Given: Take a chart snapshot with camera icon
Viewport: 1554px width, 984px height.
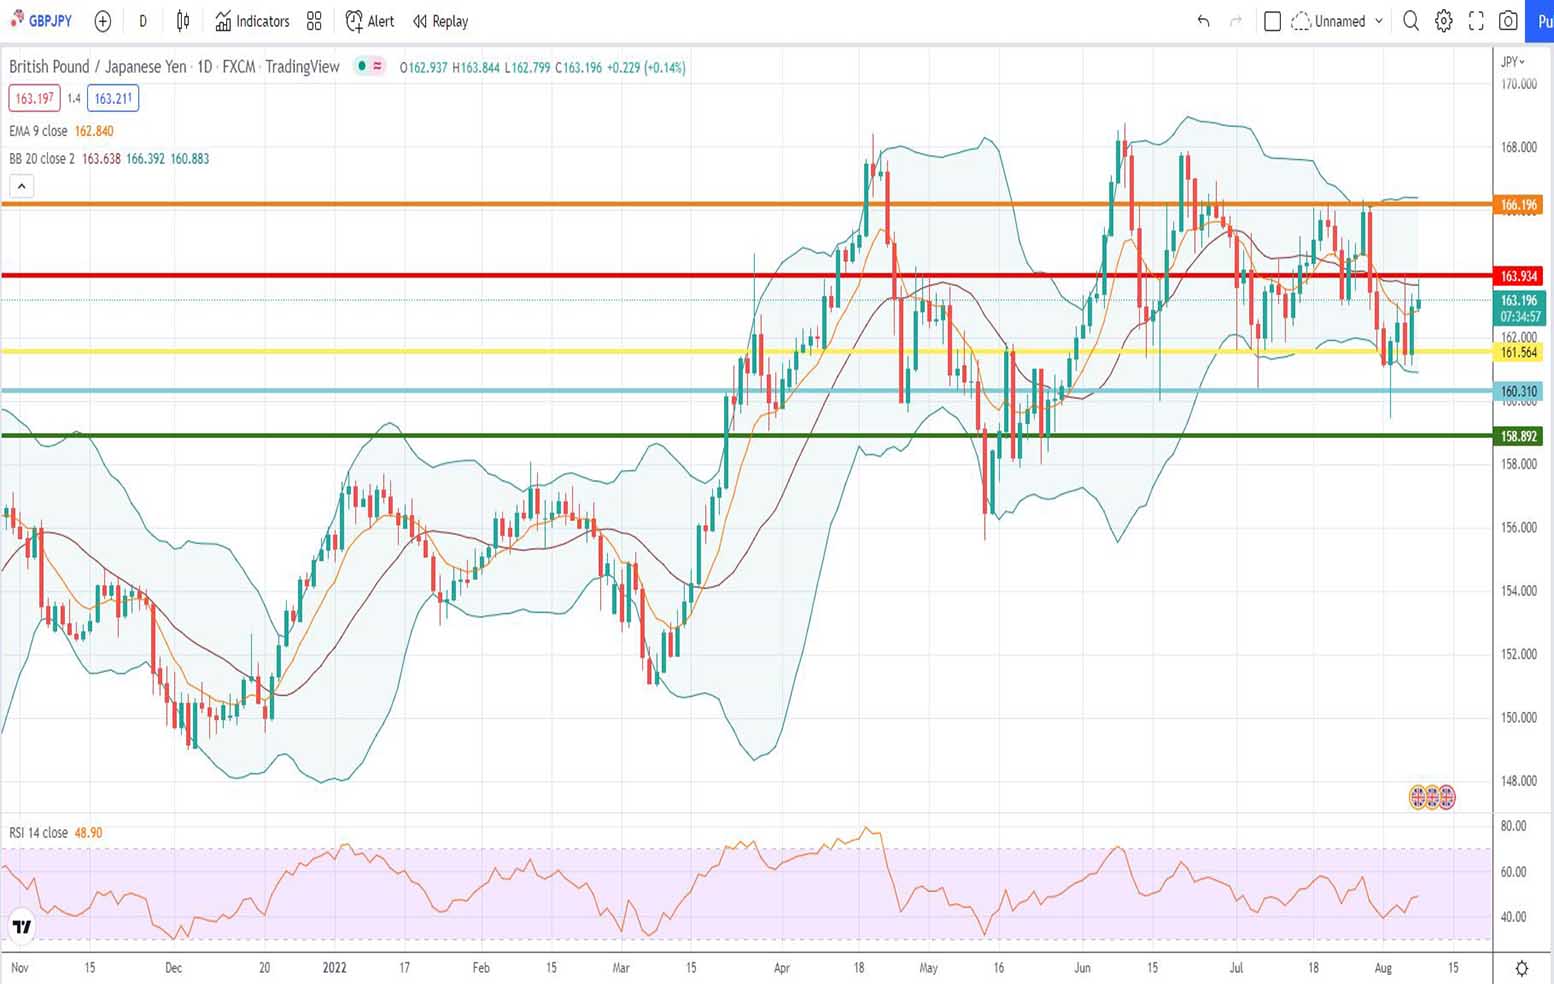Looking at the screenshot, I should point(1508,21).
